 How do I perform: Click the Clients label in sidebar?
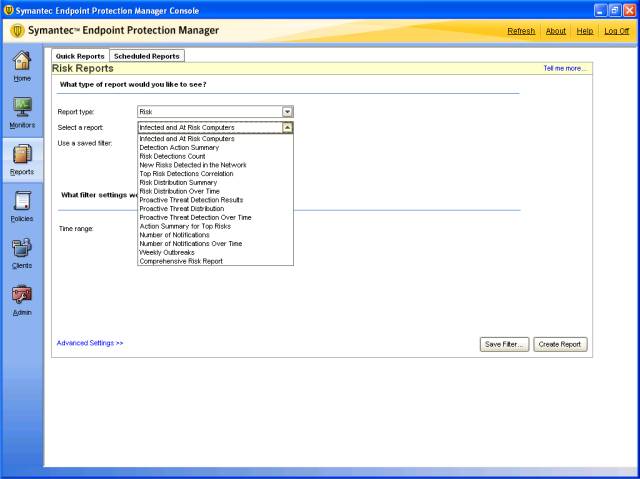pyautogui.click(x=22, y=266)
